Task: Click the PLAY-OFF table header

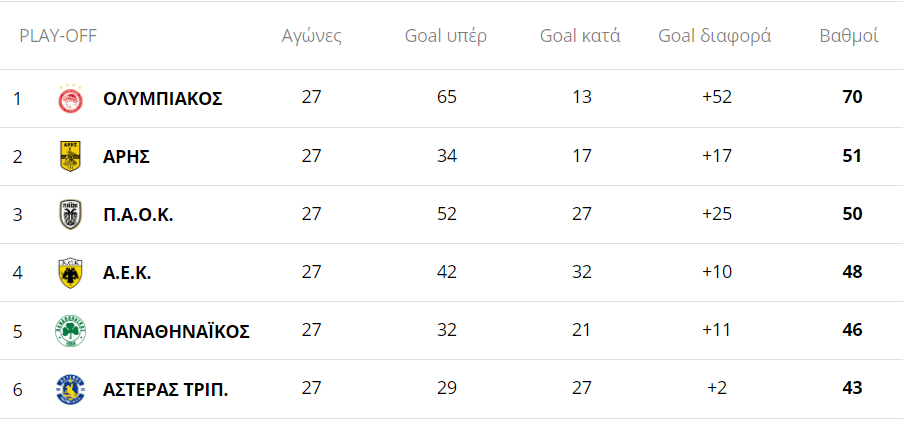Action: 58,36
